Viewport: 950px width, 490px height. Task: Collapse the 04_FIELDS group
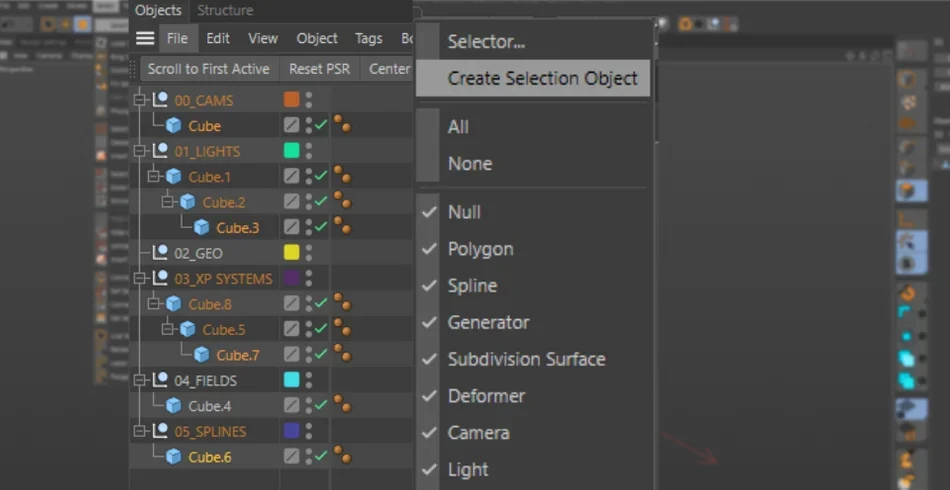(141, 380)
